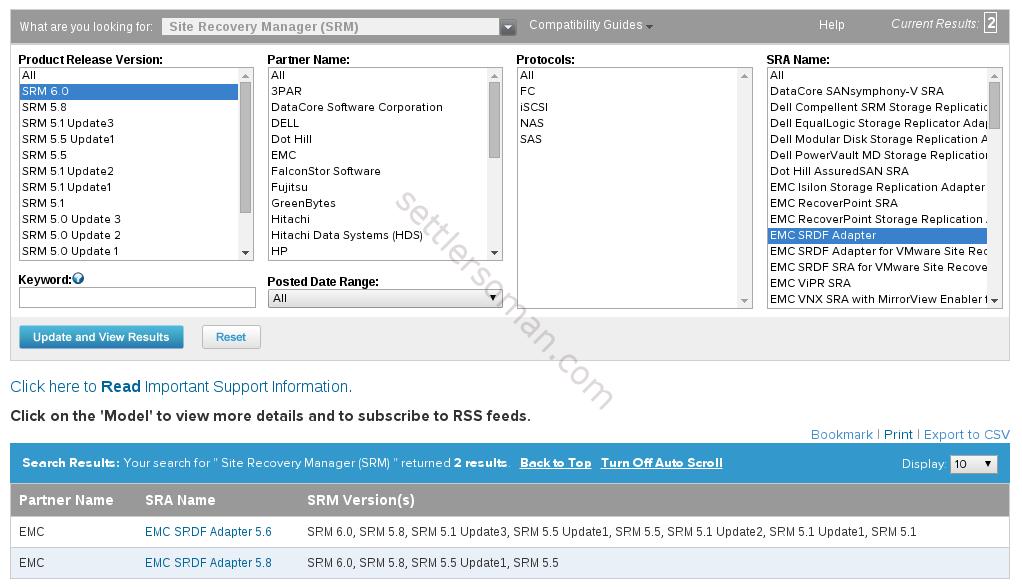Viewport: 1022px width, 587px height.
Task: Click the SRA Name column header
Action: [180, 500]
